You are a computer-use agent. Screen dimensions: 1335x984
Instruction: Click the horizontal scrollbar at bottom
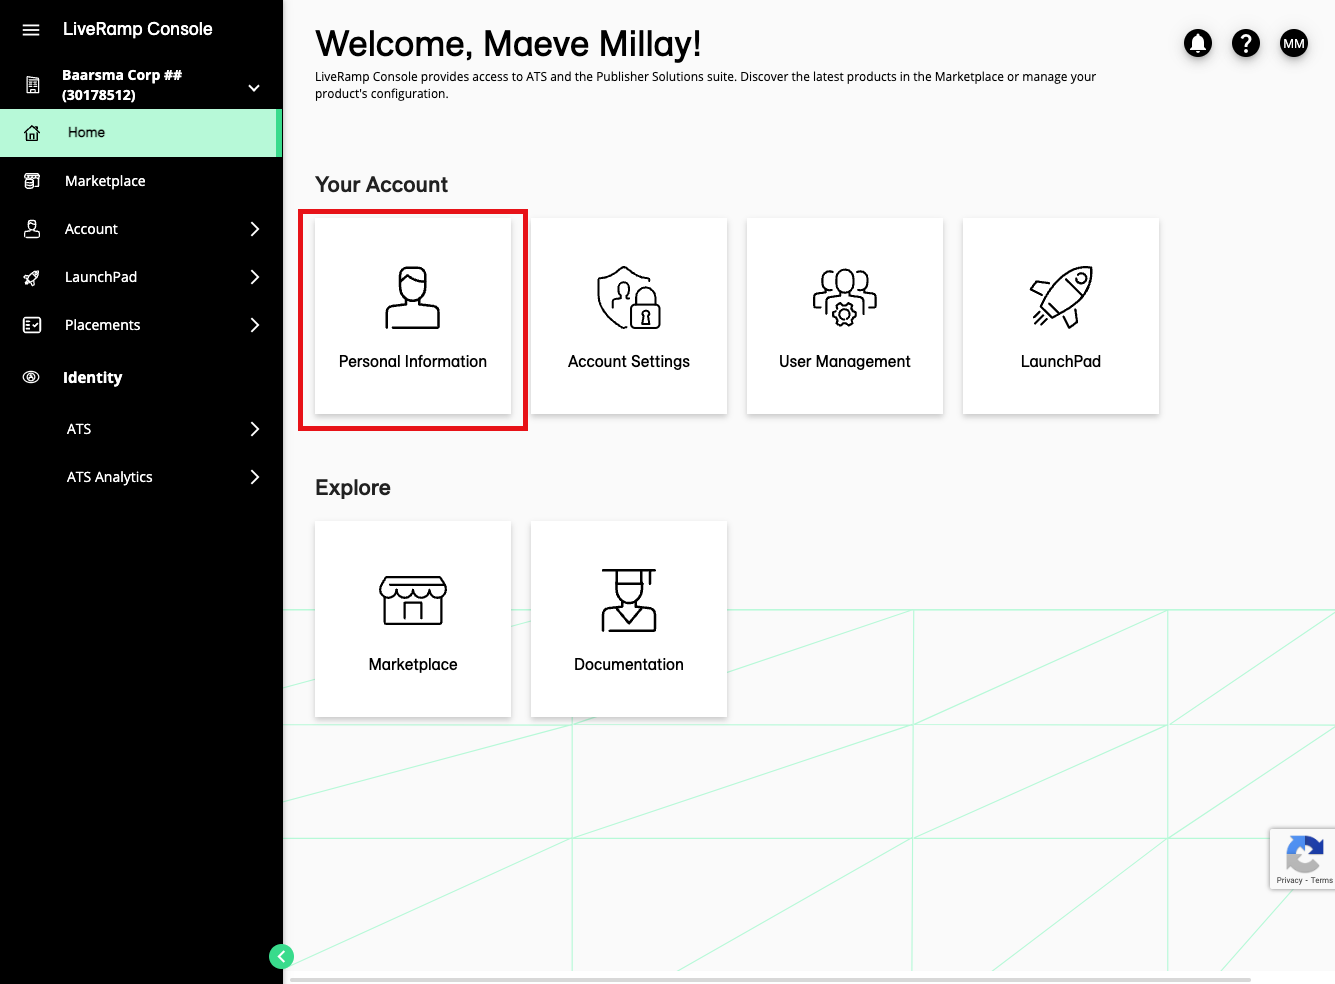click(770, 979)
